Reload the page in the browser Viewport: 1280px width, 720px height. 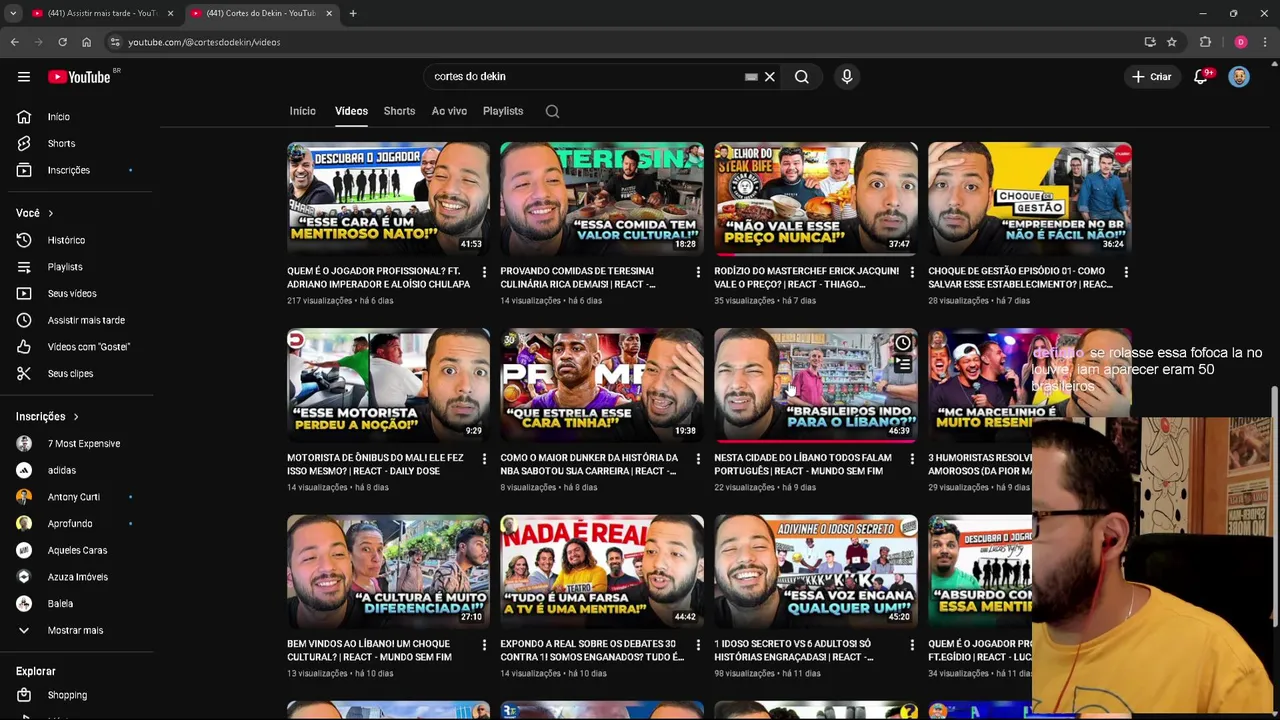pos(62,42)
